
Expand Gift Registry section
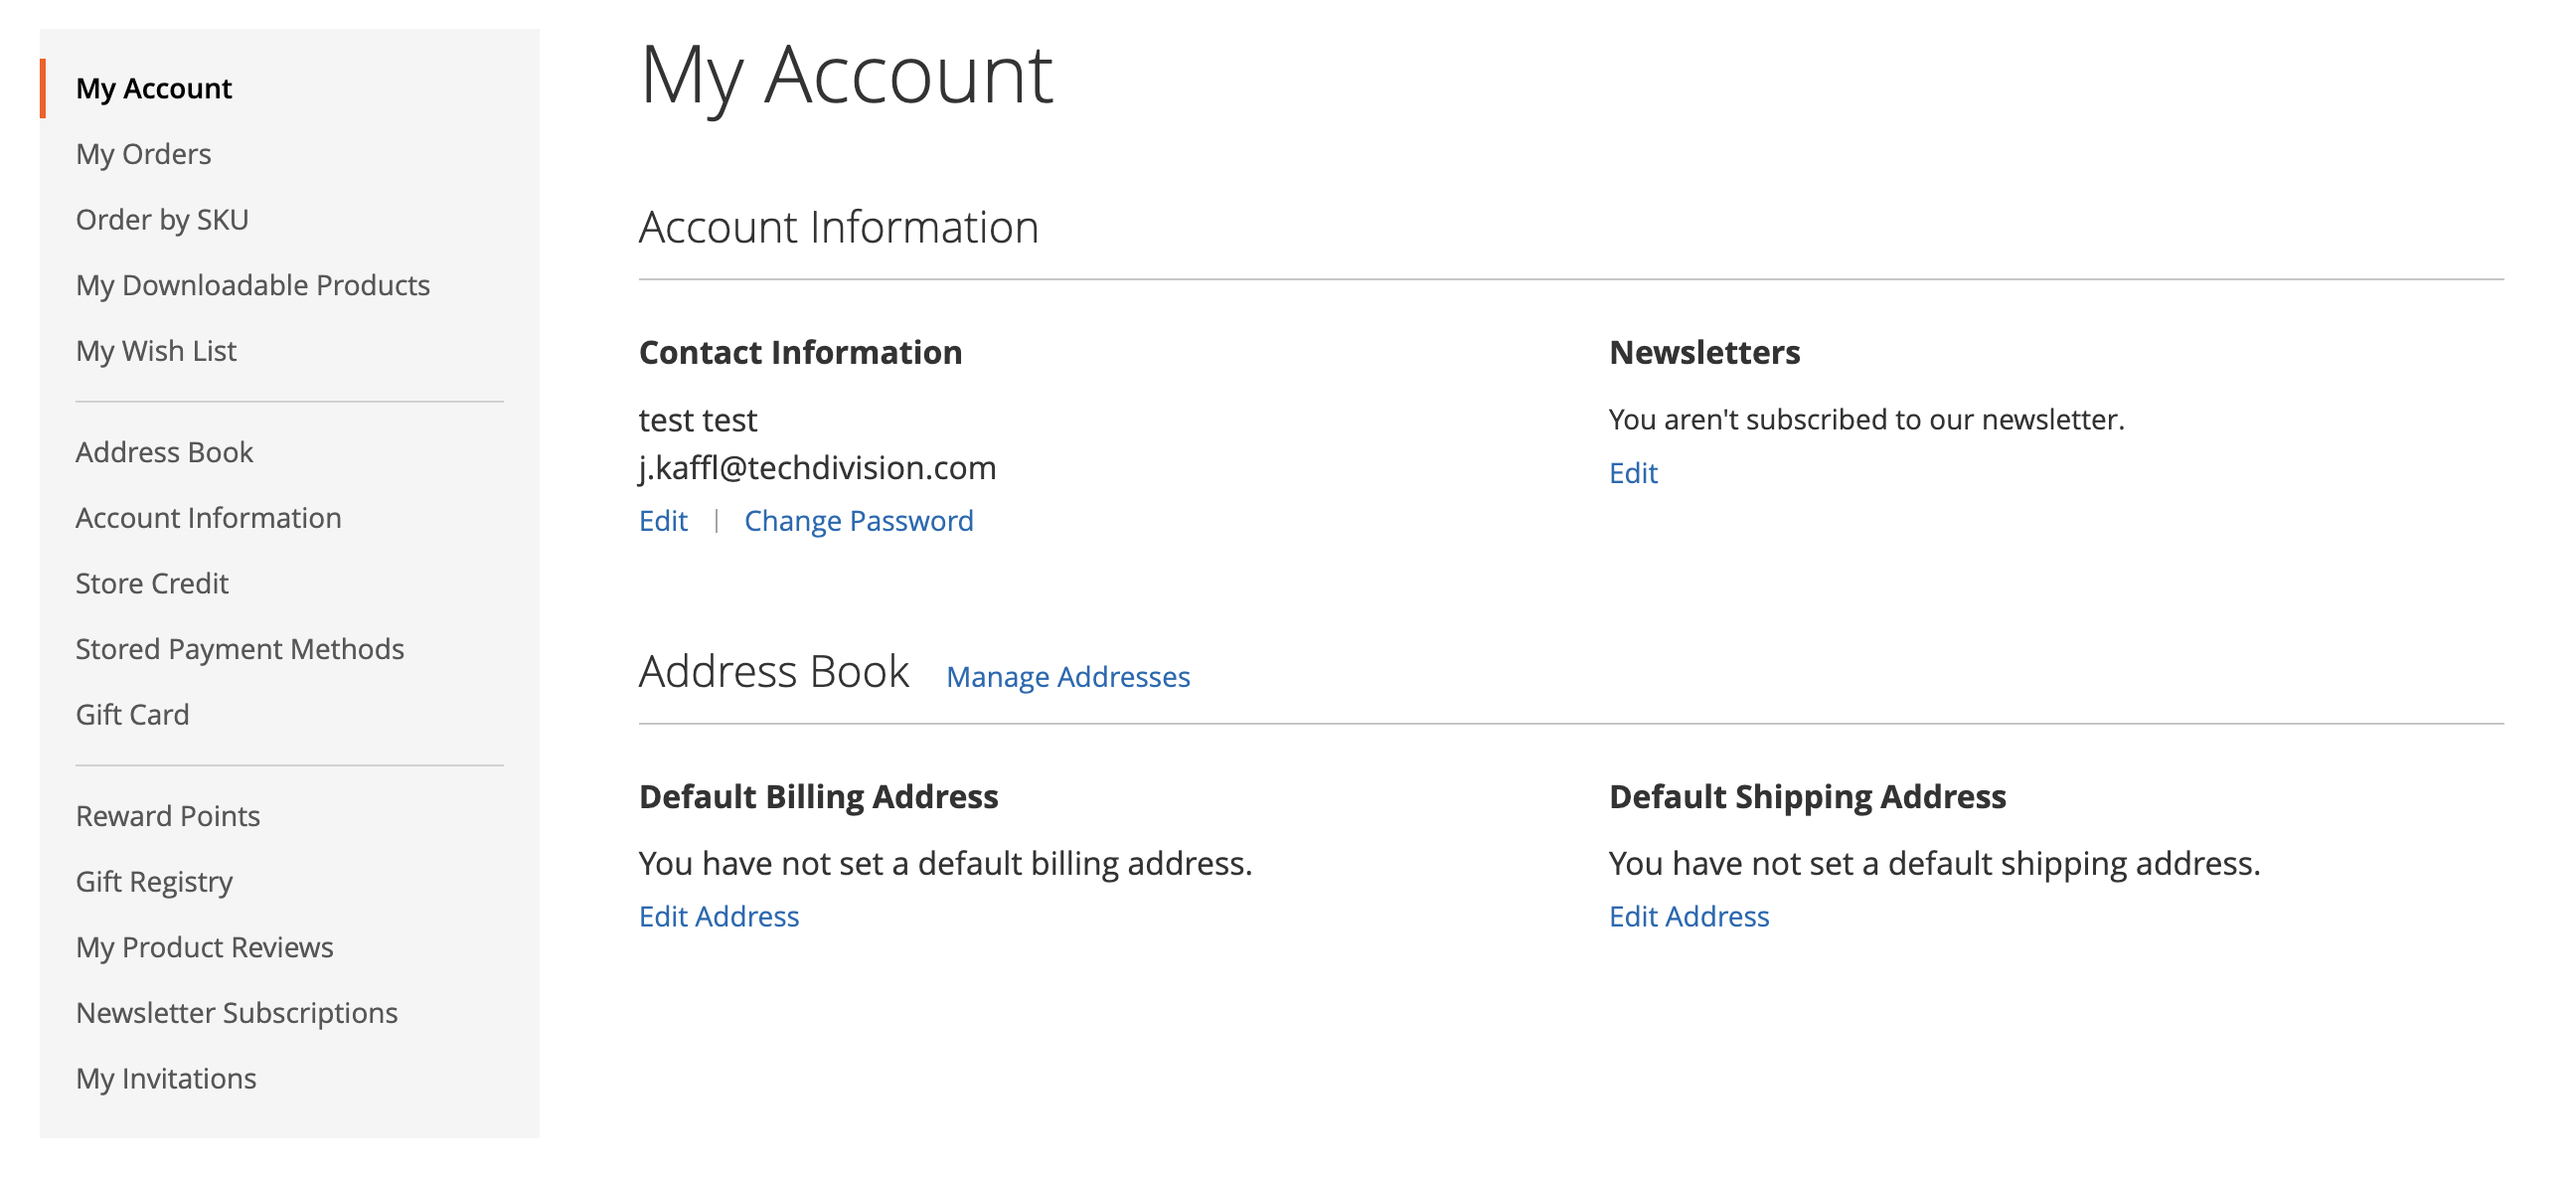click(x=154, y=880)
